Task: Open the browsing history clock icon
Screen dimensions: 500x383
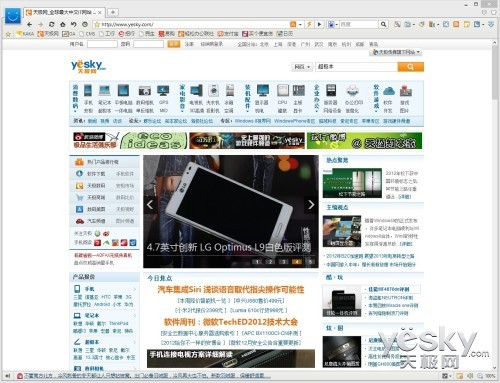Action: (x=85, y=24)
